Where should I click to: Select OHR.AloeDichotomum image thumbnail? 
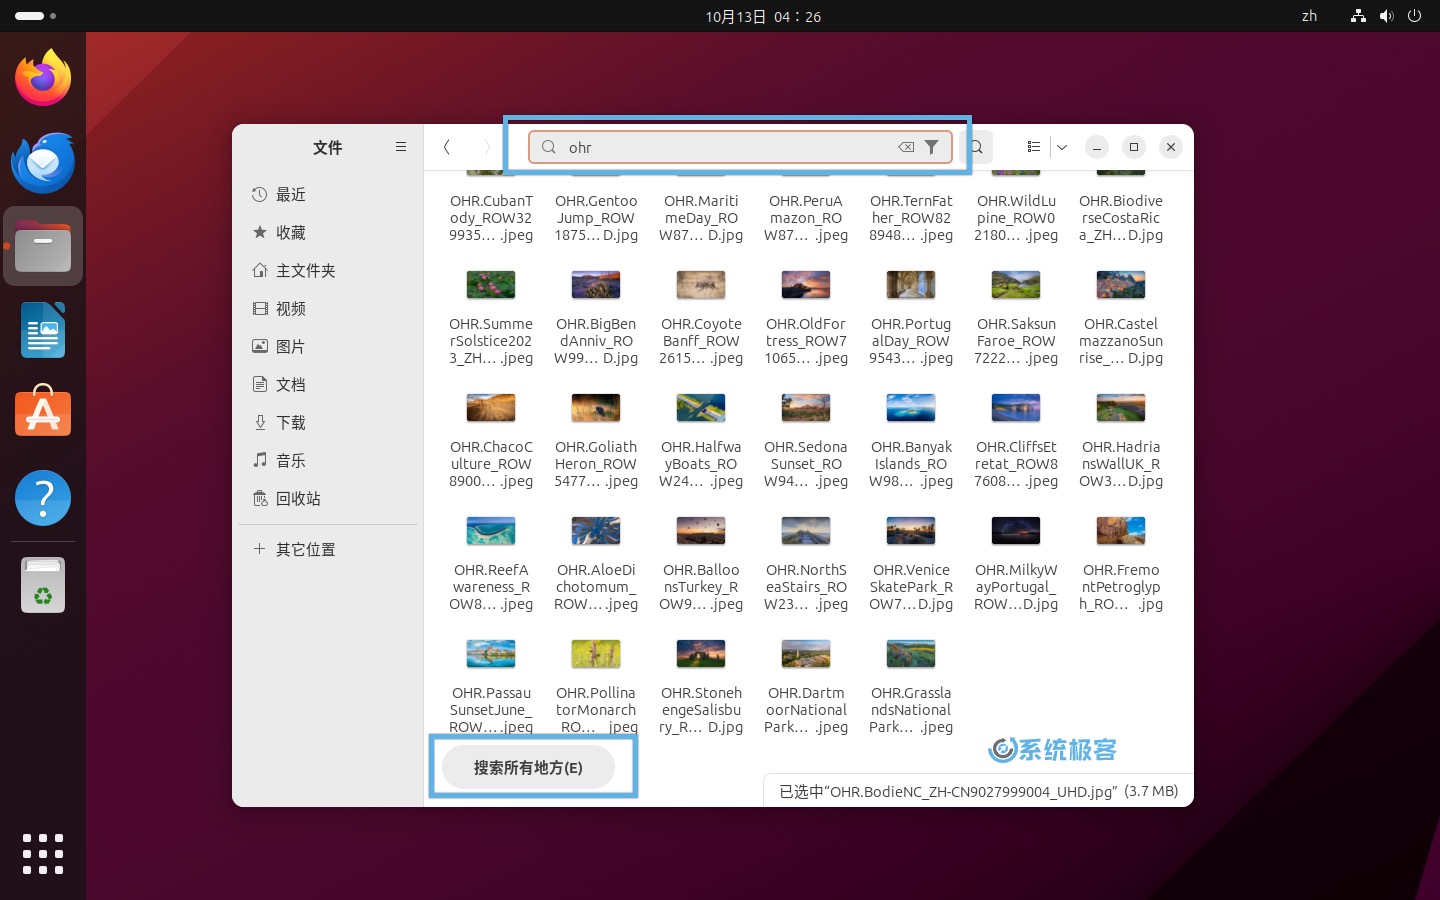(596, 531)
